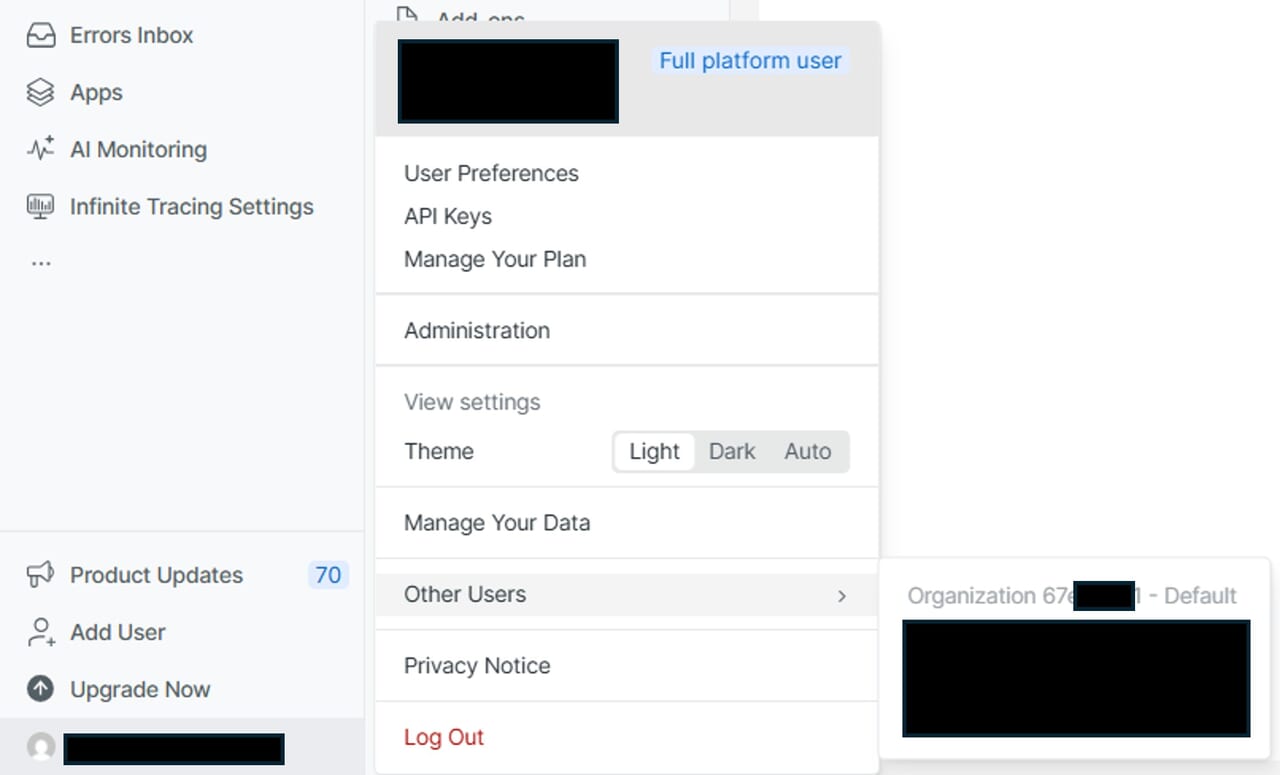Expand more sidebar items via ellipsis

tap(41, 264)
